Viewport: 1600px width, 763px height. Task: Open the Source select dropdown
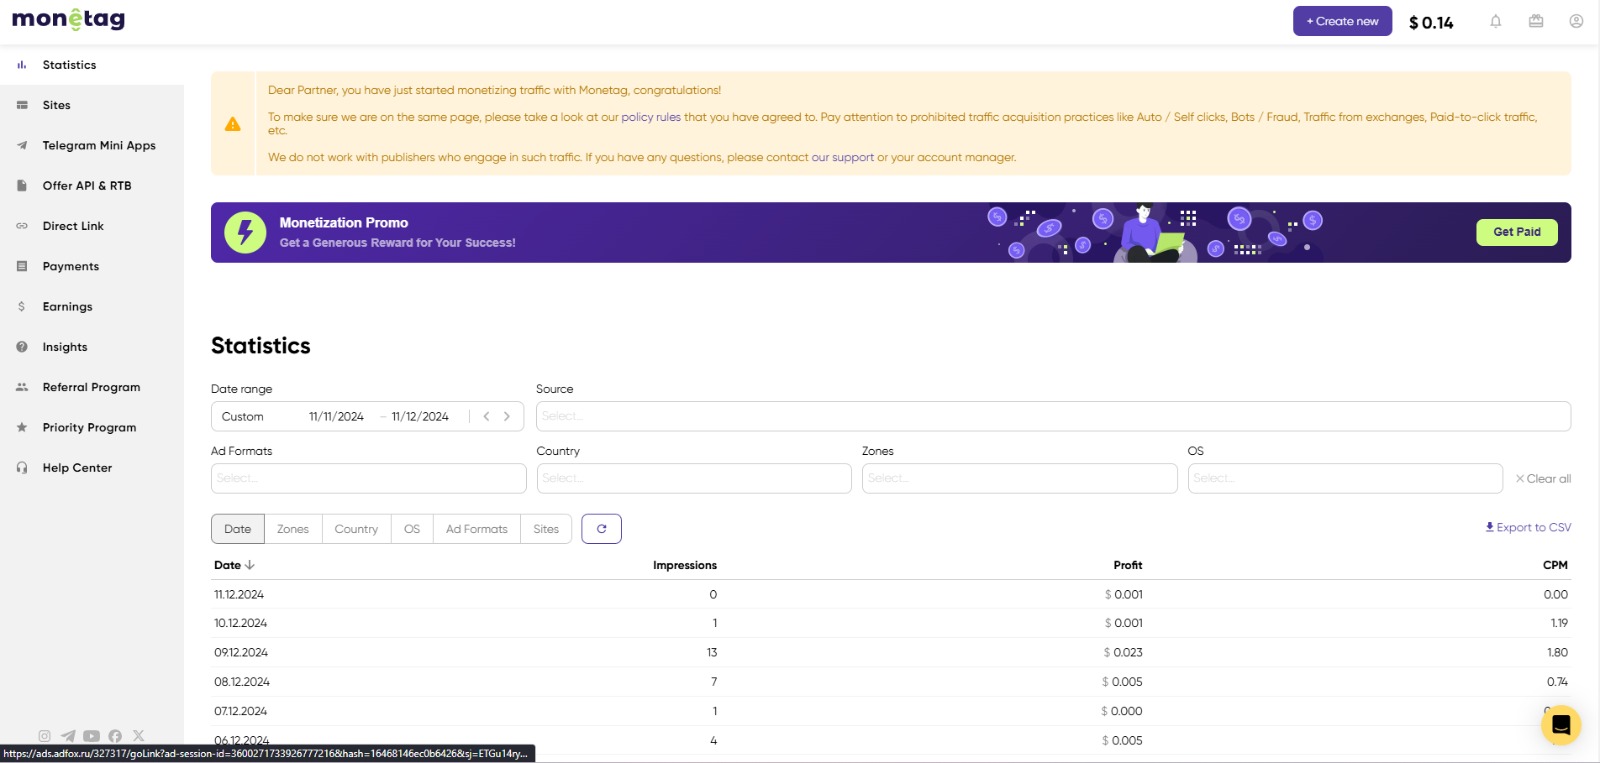[1053, 416]
